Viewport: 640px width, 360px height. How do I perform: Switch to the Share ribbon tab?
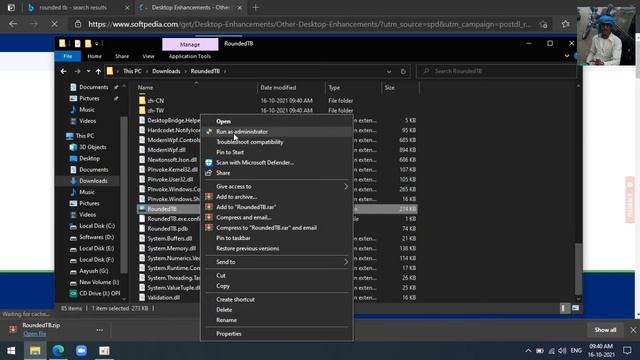pos(122,56)
